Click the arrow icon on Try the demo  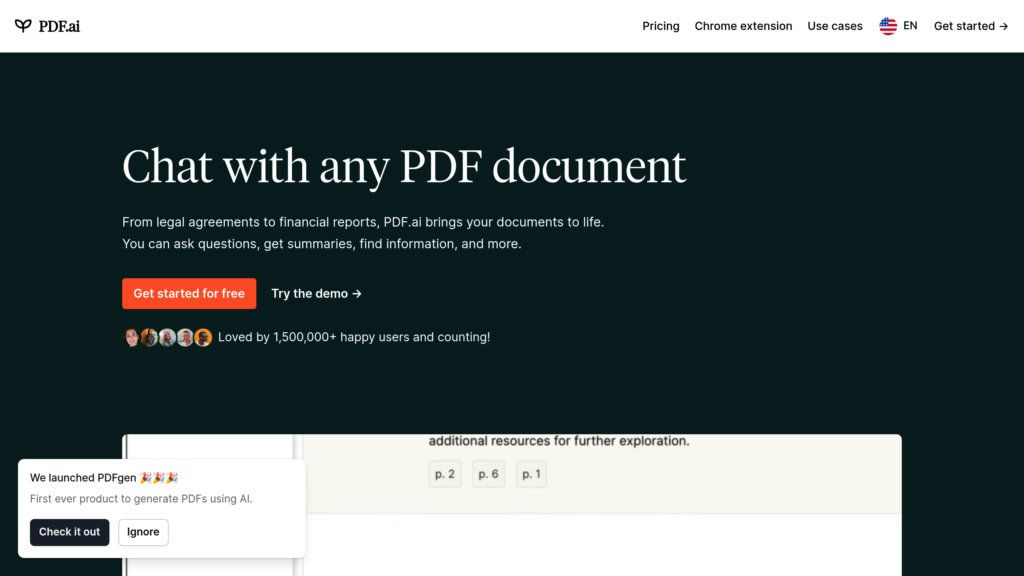click(x=356, y=293)
